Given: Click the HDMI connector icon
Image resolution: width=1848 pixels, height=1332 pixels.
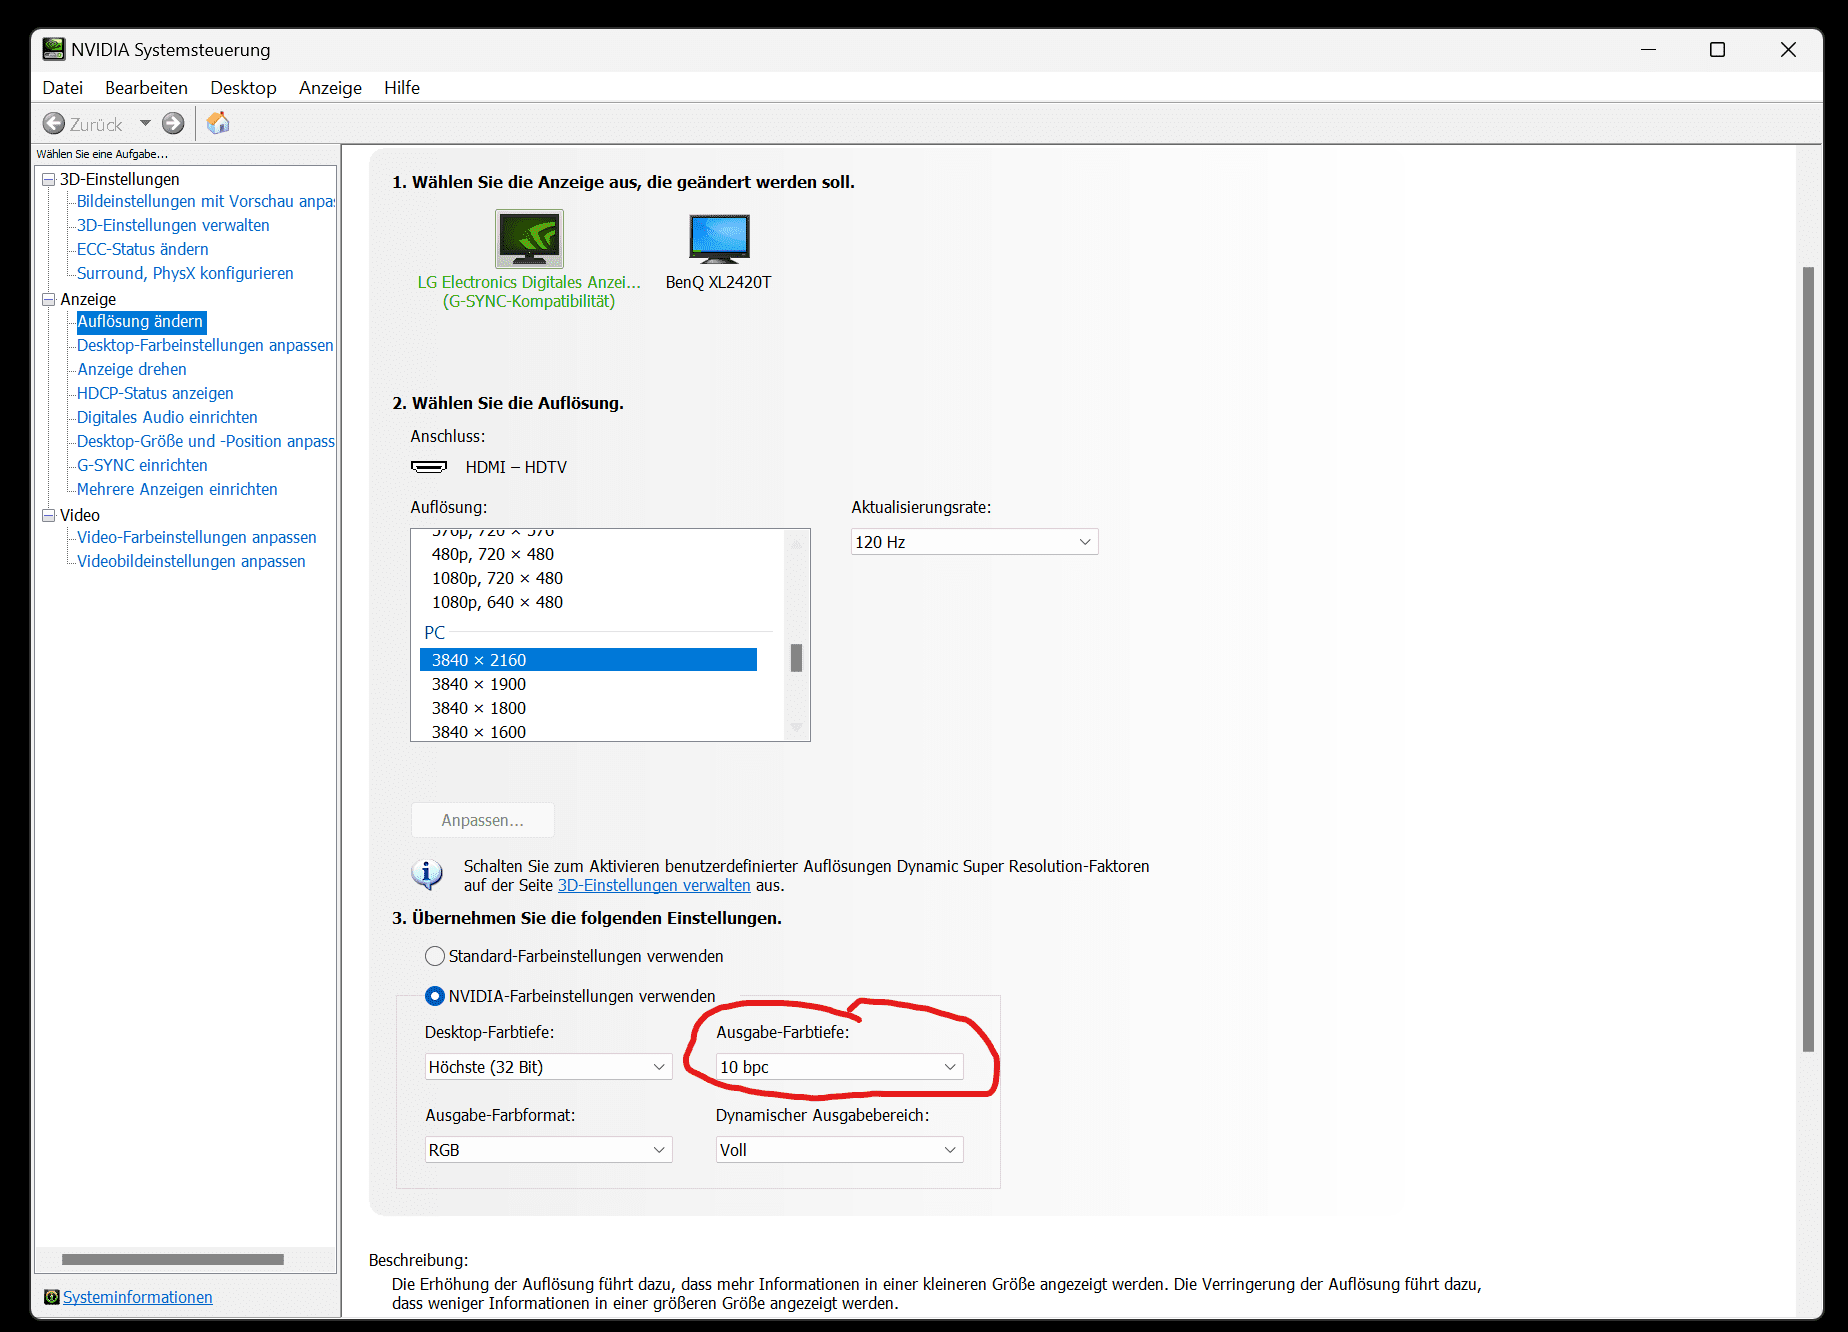Looking at the screenshot, I should pyautogui.click(x=429, y=467).
